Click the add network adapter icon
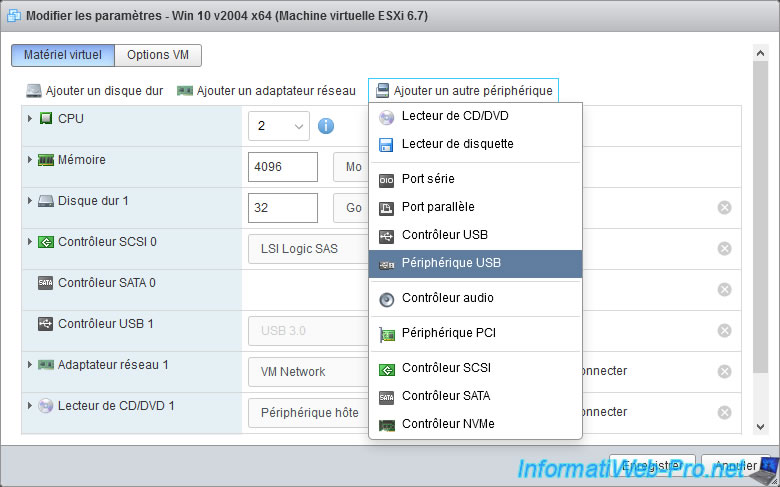 [x=185, y=91]
